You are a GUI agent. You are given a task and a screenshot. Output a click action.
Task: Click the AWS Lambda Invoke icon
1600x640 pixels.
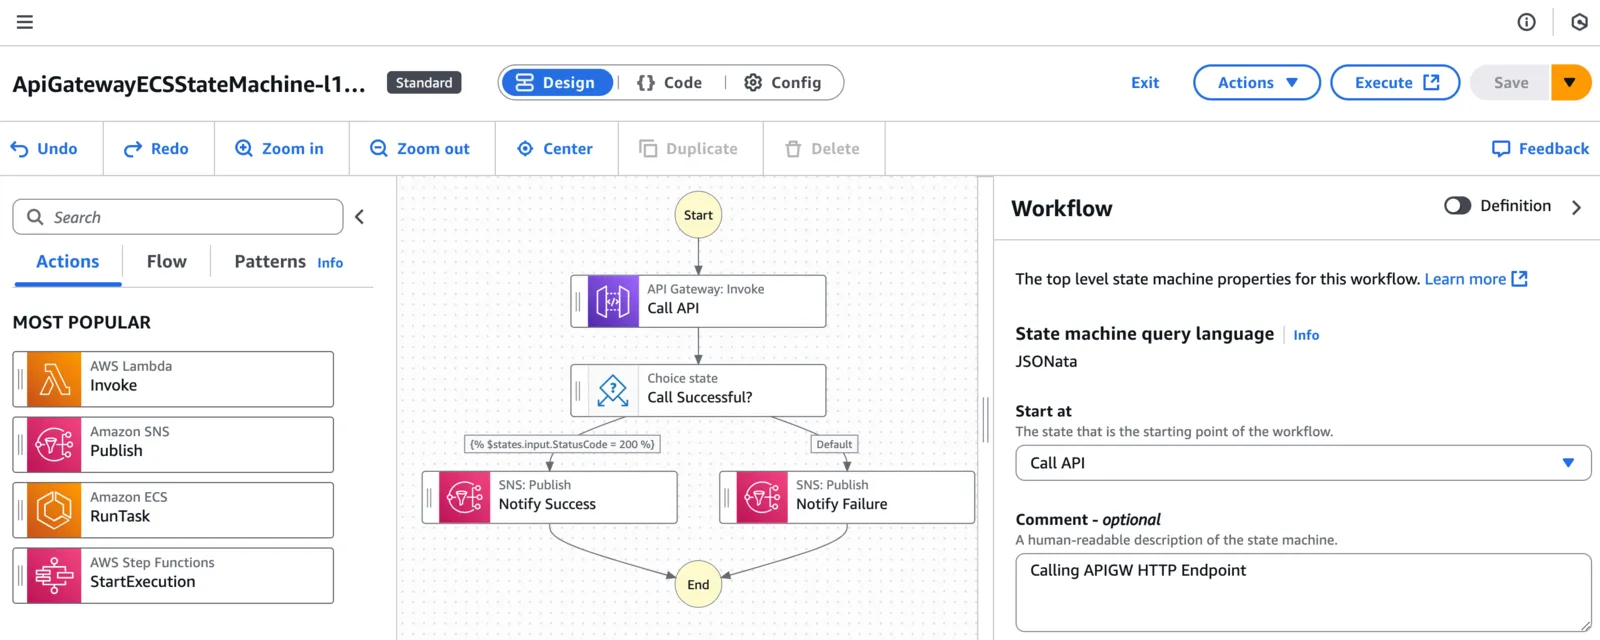(54, 379)
